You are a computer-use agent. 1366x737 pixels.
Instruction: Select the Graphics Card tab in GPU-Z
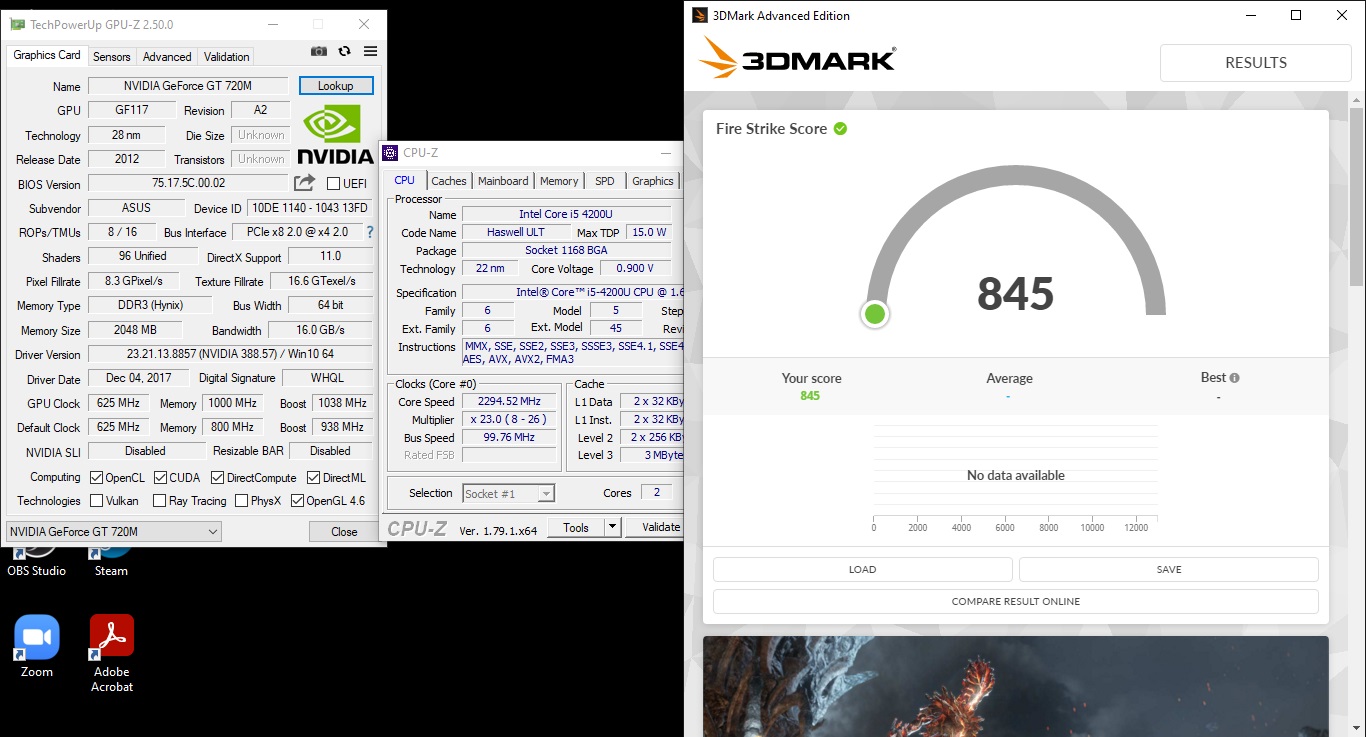click(x=47, y=55)
